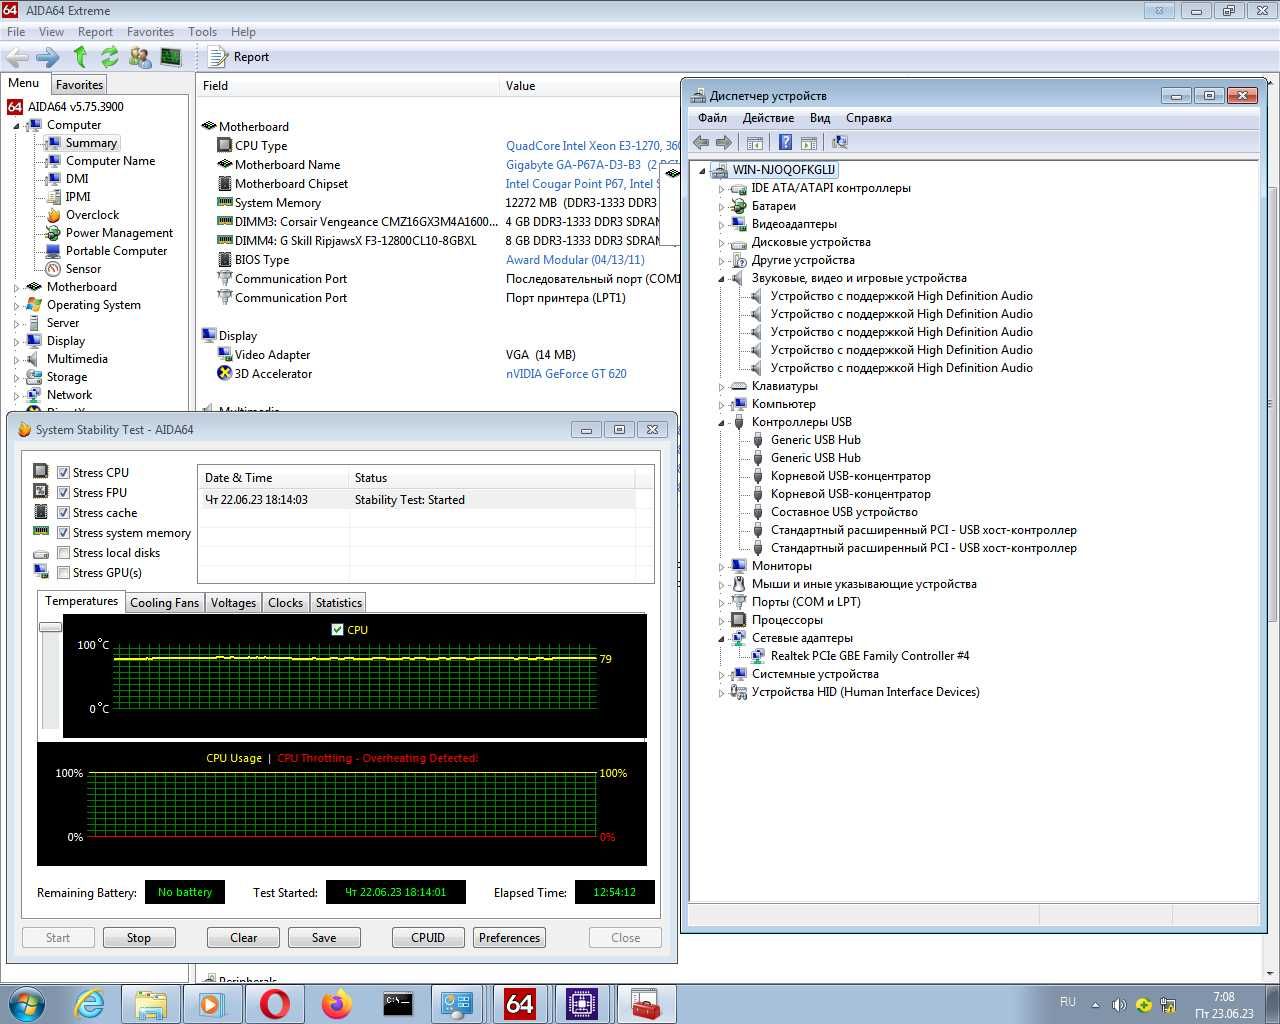The height and width of the screenshot is (1024, 1280).
Task: Click Device Manager back arrow icon
Action: [x=701, y=143]
